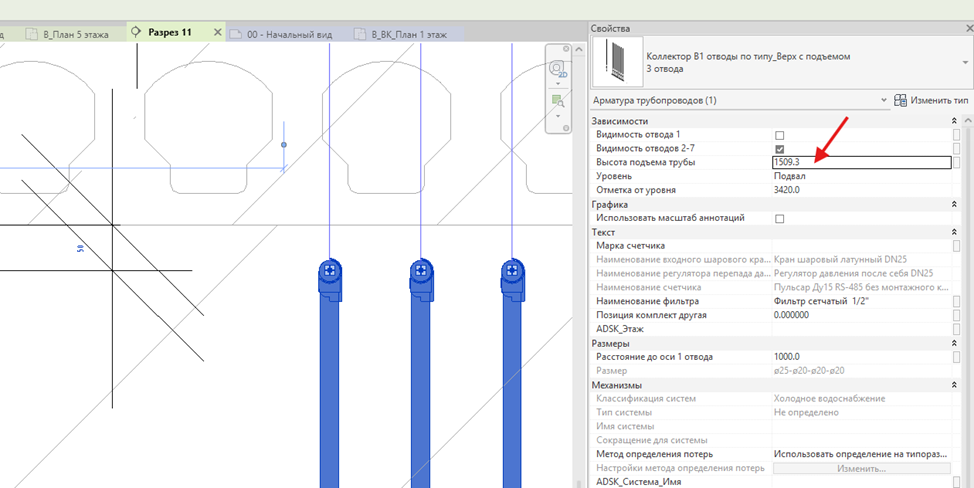Click the Высота подъема трубы value field
The image size is (974, 488).
[862, 163]
